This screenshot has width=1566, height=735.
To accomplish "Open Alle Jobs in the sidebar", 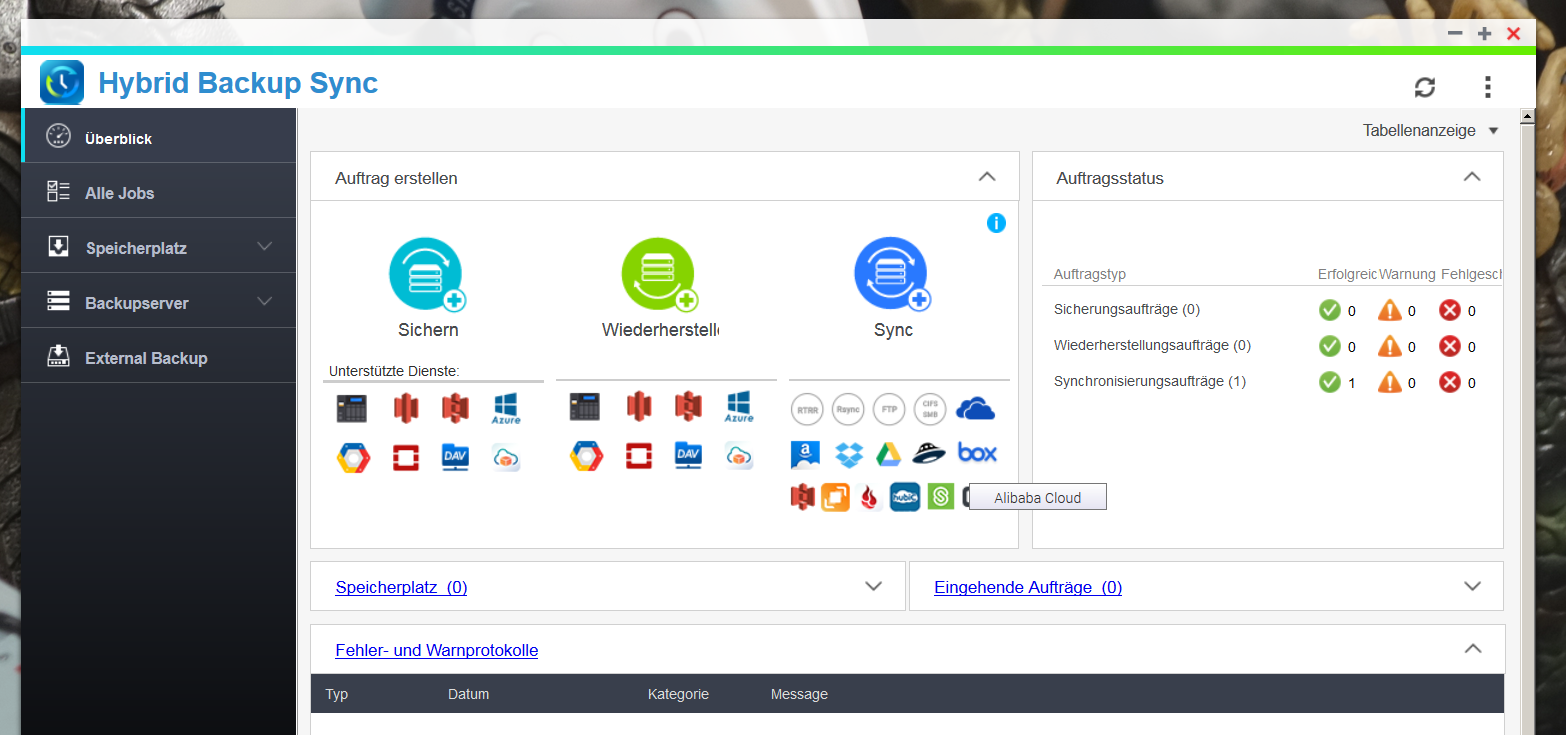I will (159, 190).
